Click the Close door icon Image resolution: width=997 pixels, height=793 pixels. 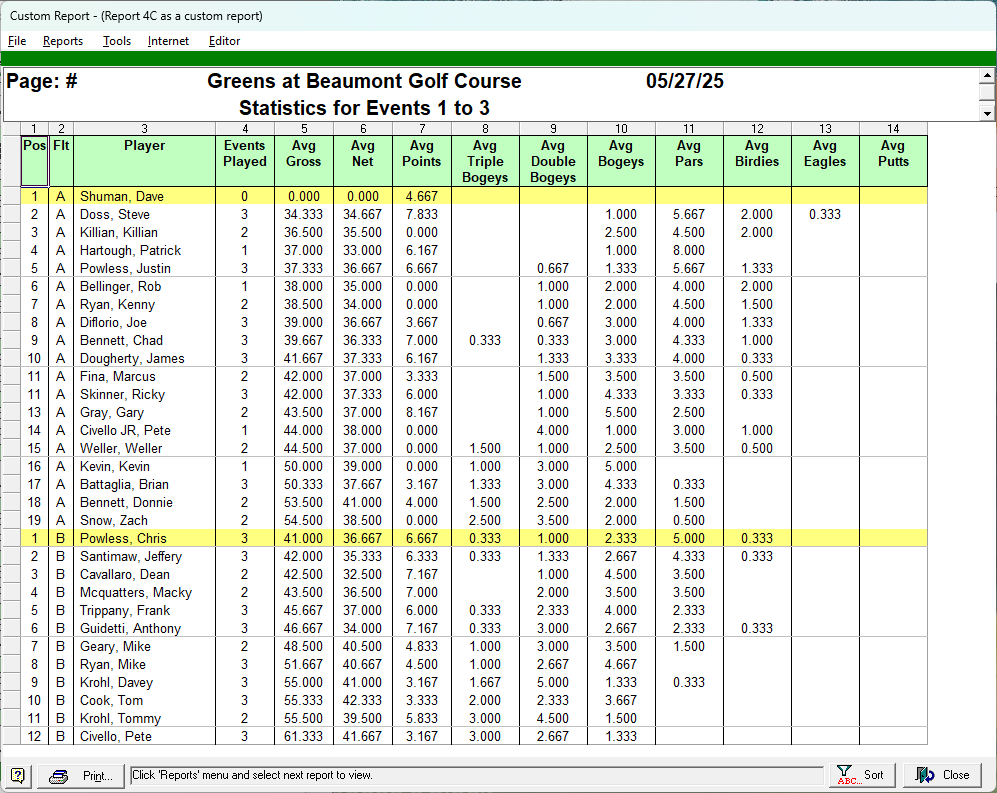(926, 775)
